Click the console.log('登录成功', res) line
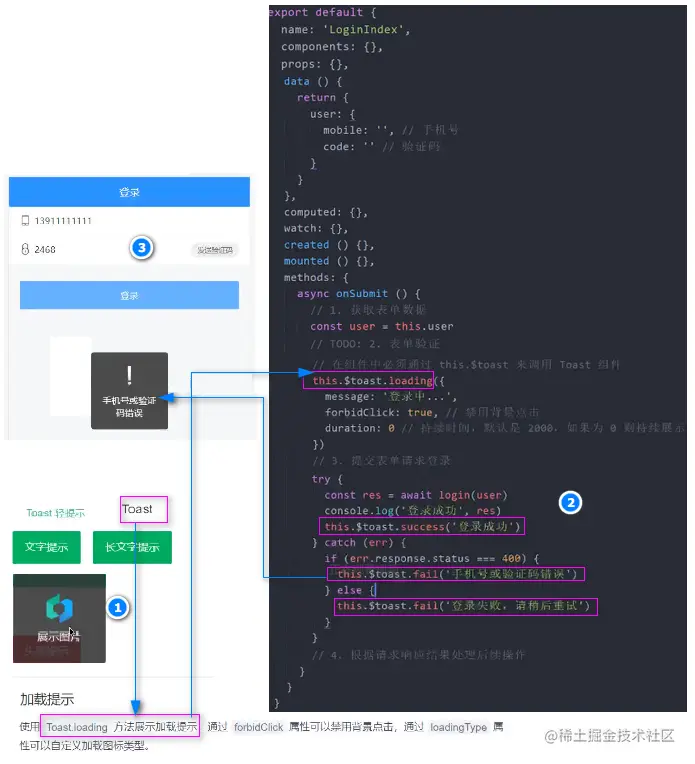This screenshot has width=695, height=764. click(412, 510)
